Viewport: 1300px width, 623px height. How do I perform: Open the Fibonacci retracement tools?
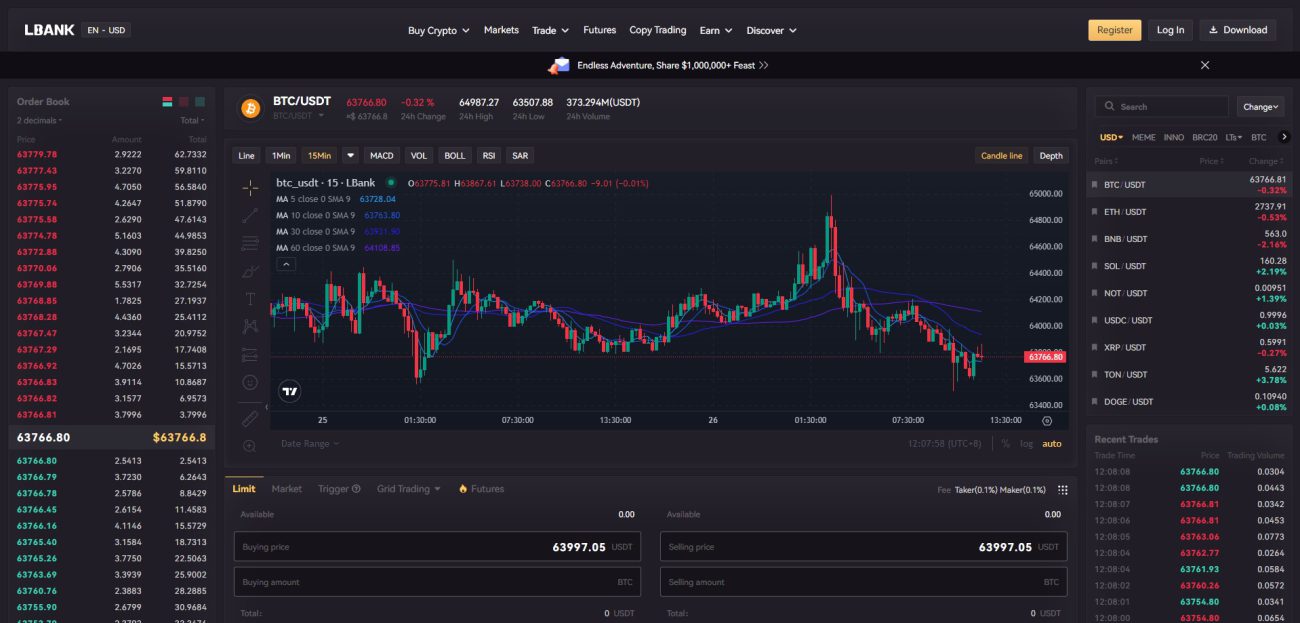[250, 243]
